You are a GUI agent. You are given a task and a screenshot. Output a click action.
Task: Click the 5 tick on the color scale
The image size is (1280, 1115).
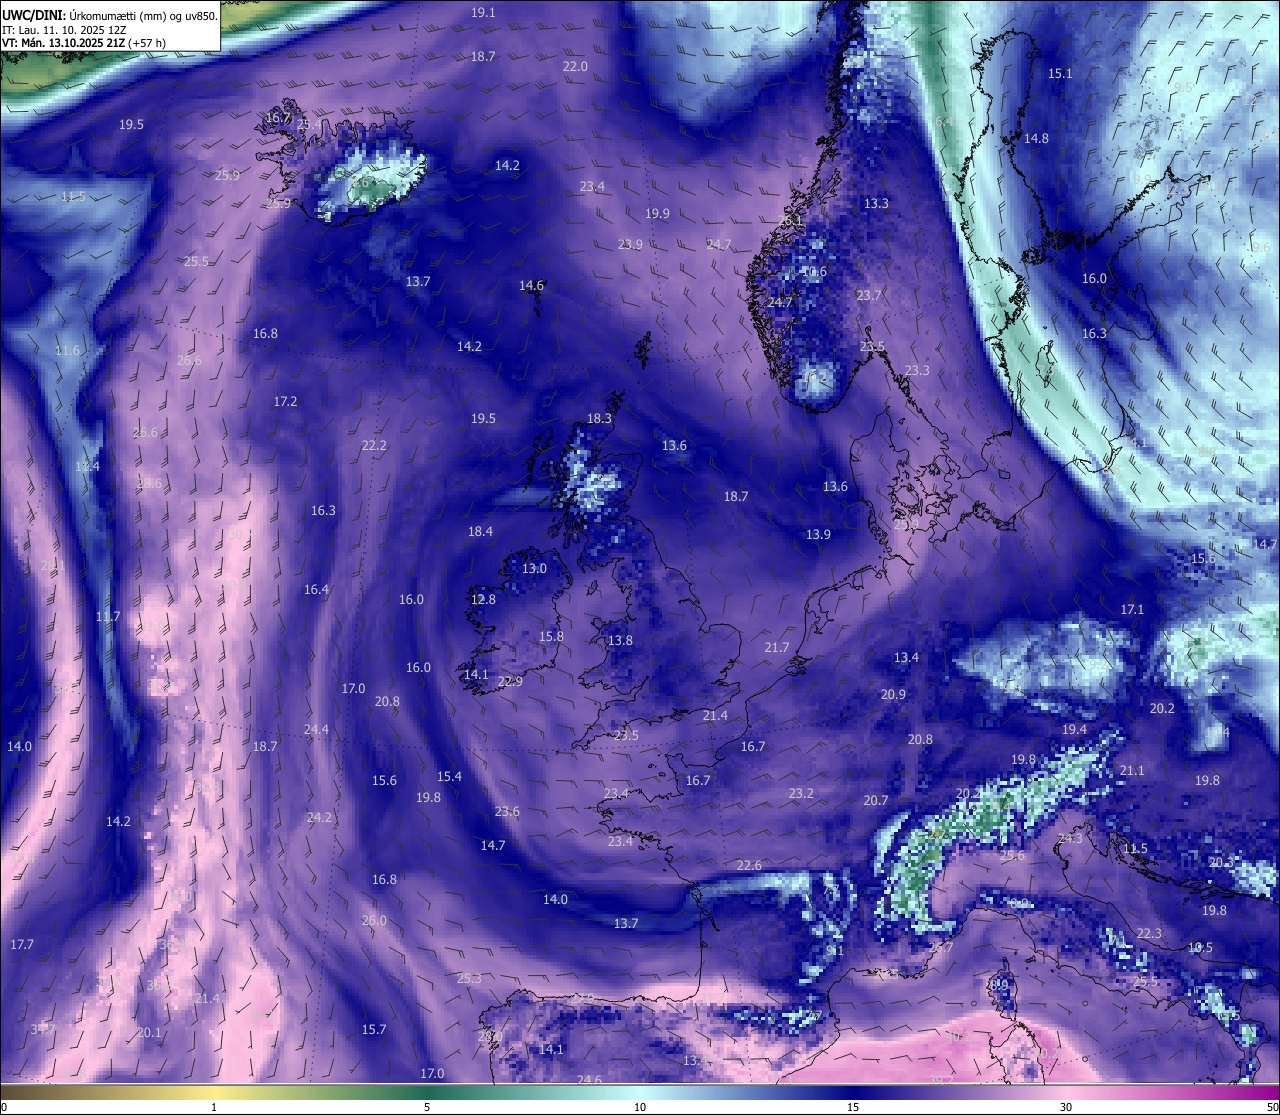pyautogui.click(x=427, y=1107)
